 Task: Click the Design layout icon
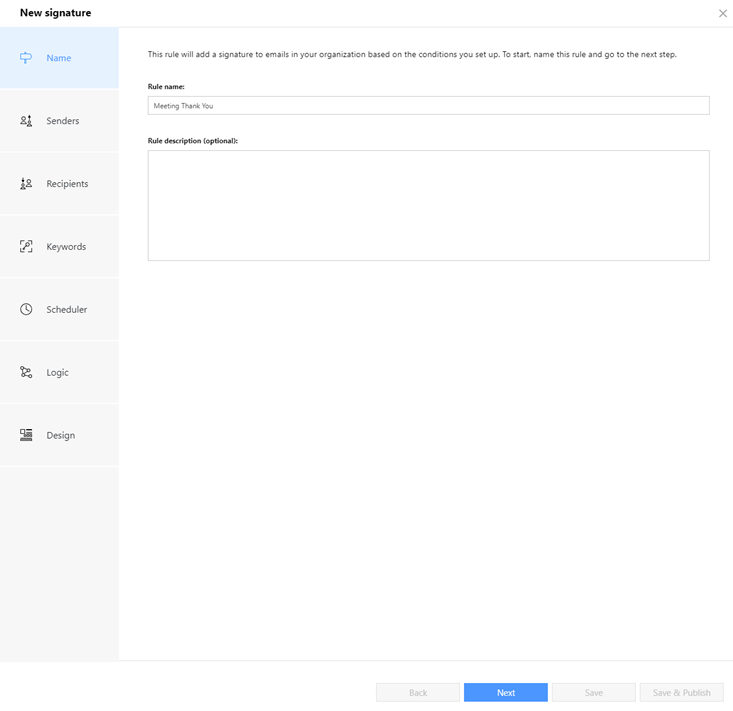coord(26,436)
